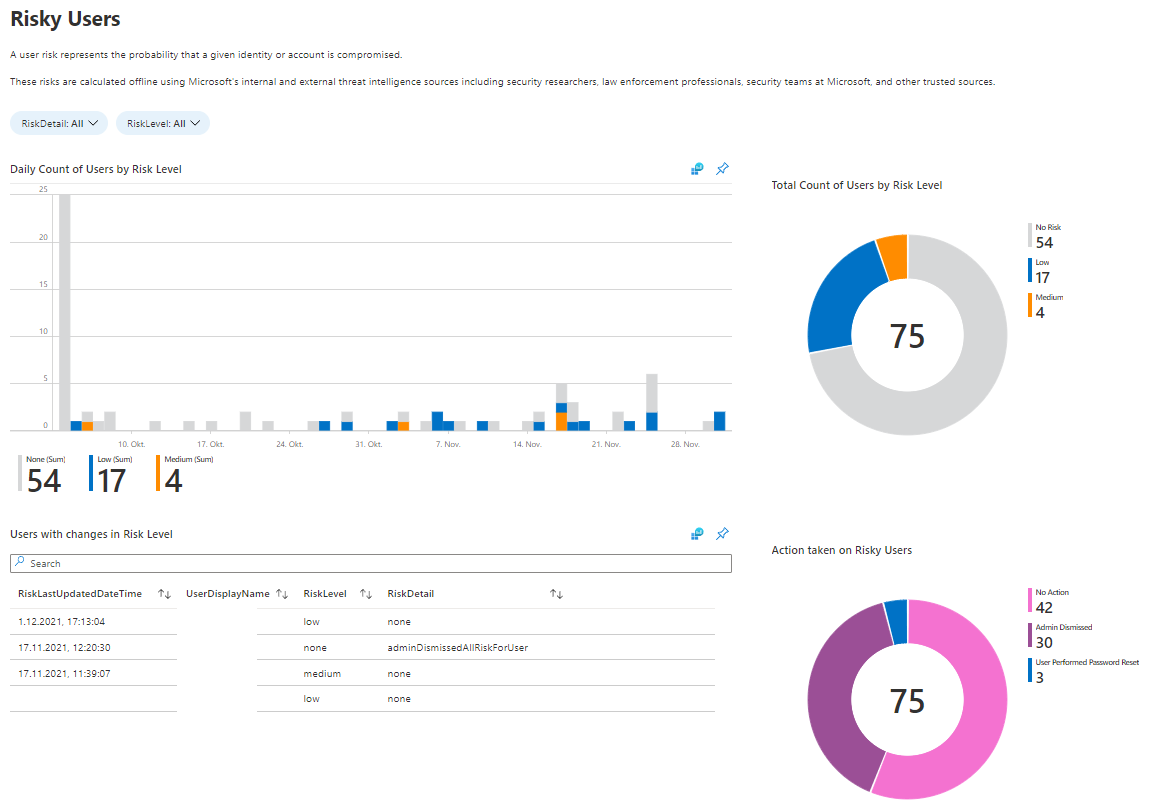Click the User Performed Password Reset legend

[1084, 670]
